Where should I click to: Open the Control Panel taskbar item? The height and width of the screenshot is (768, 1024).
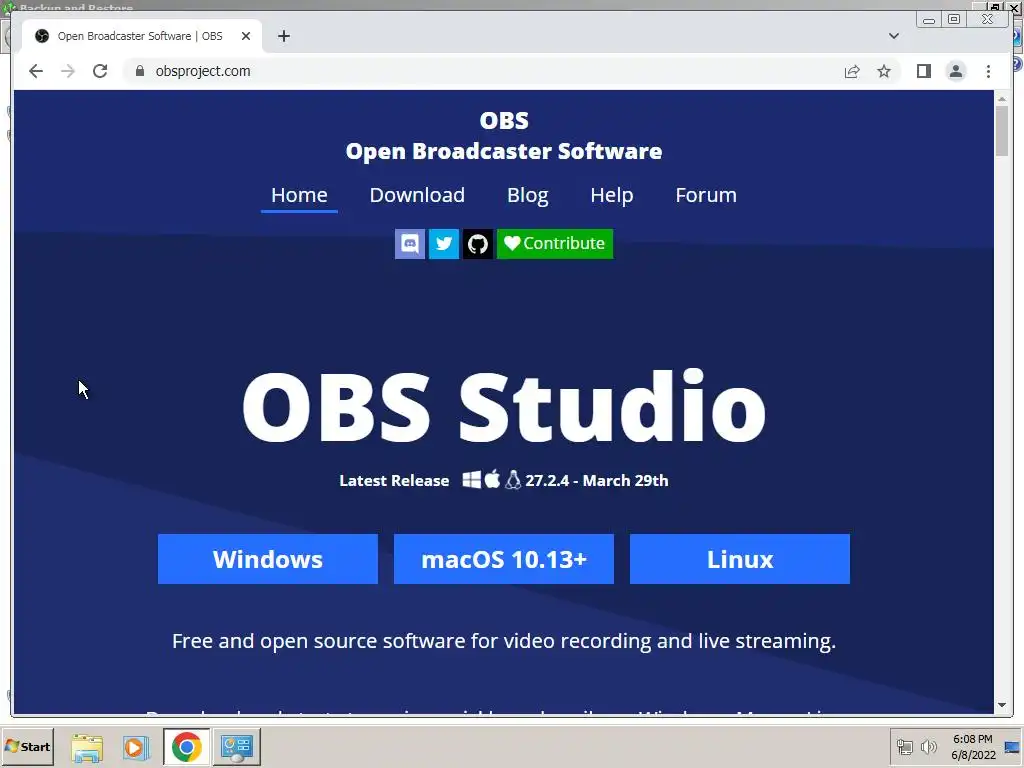tap(236, 747)
